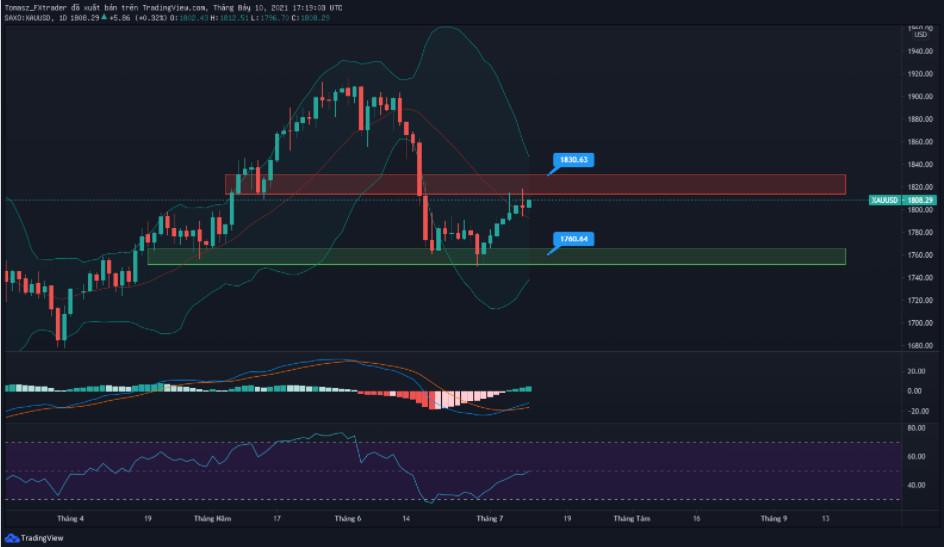The width and height of the screenshot is (944, 547).
Task: Click the 17 date label on time axis
Action: click(277, 518)
